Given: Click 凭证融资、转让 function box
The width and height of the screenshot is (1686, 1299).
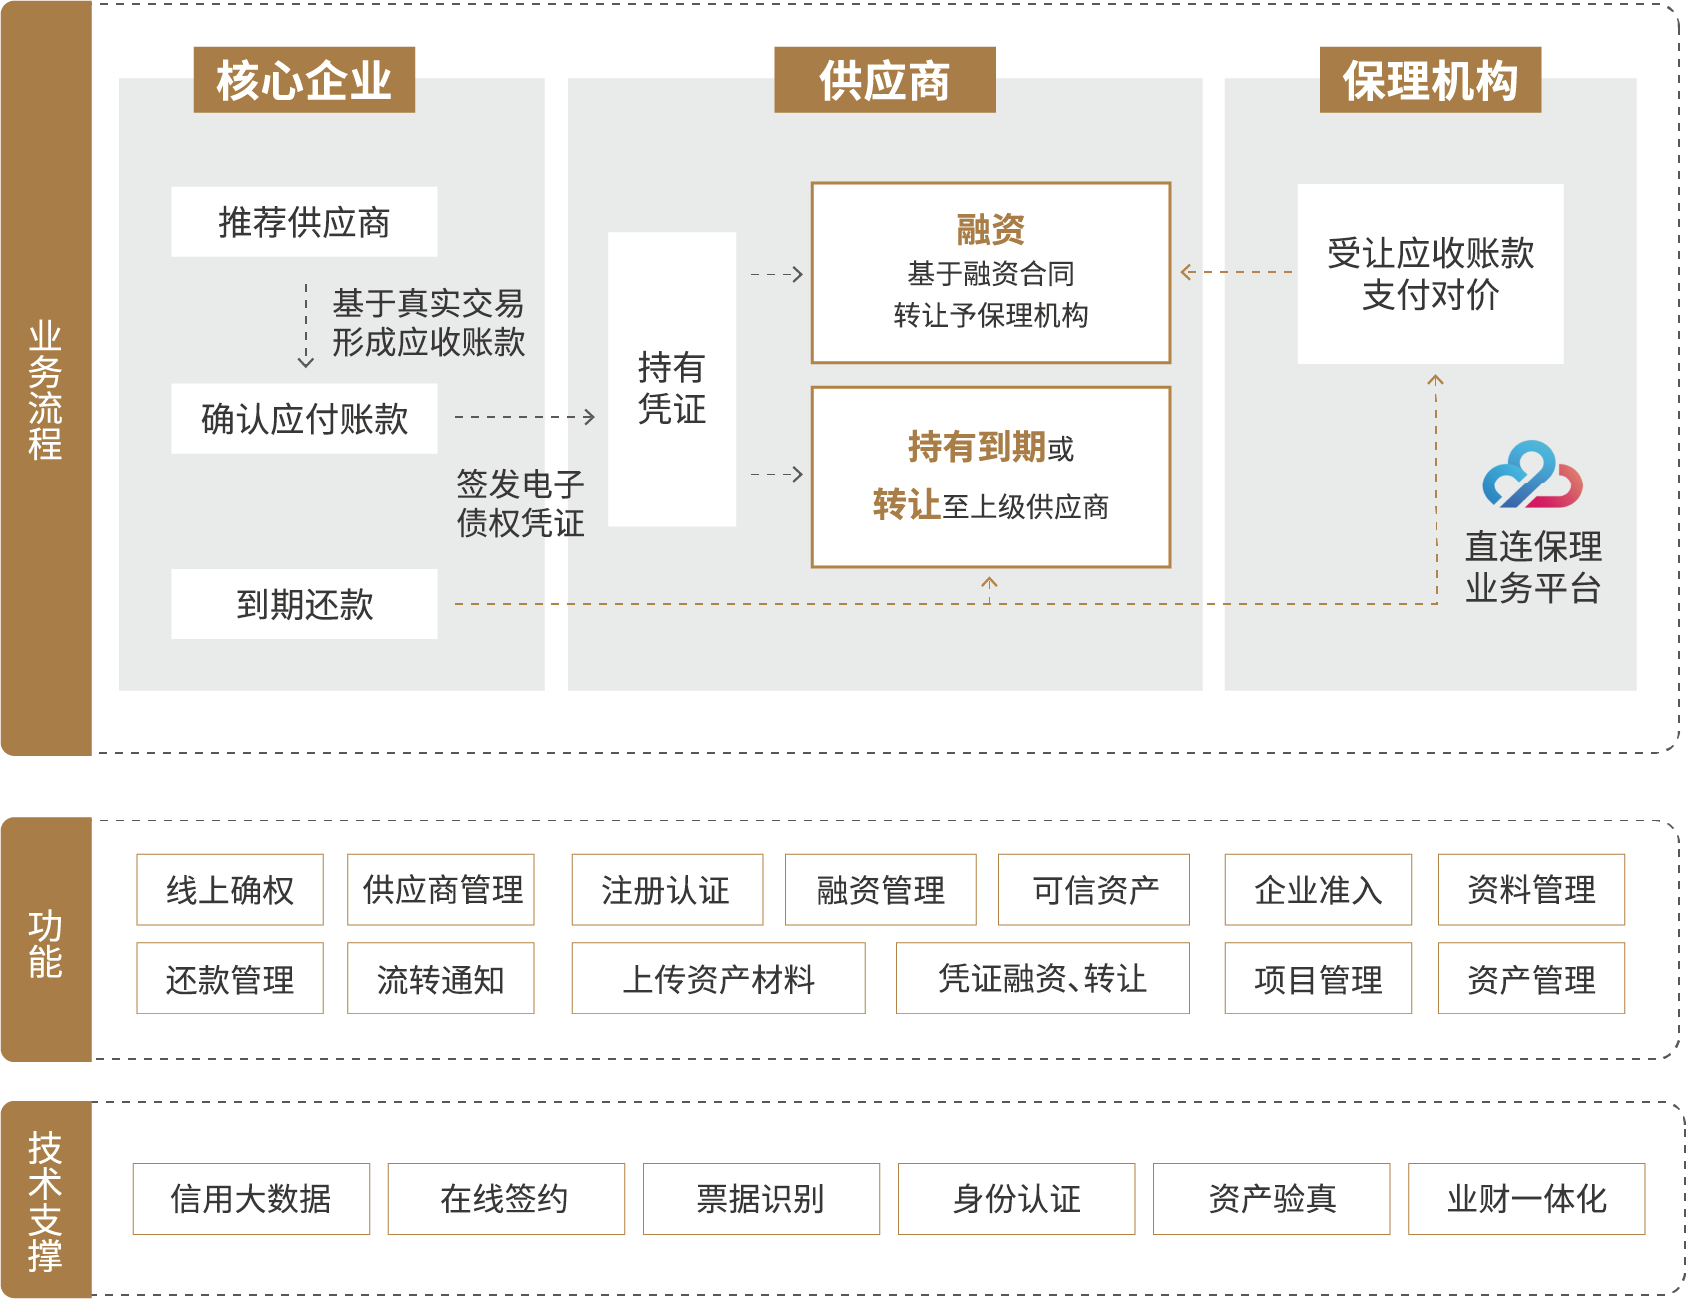Looking at the screenshot, I should pyautogui.click(x=1042, y=979).
